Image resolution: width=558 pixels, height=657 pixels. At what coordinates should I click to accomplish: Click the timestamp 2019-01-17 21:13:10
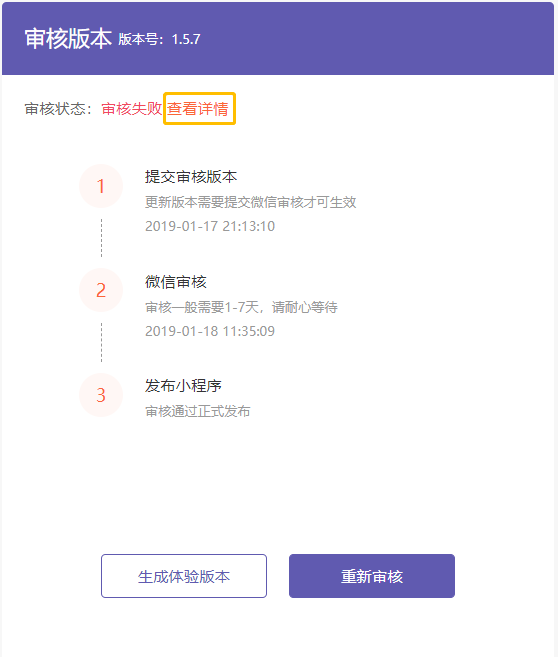coord(210,226)
